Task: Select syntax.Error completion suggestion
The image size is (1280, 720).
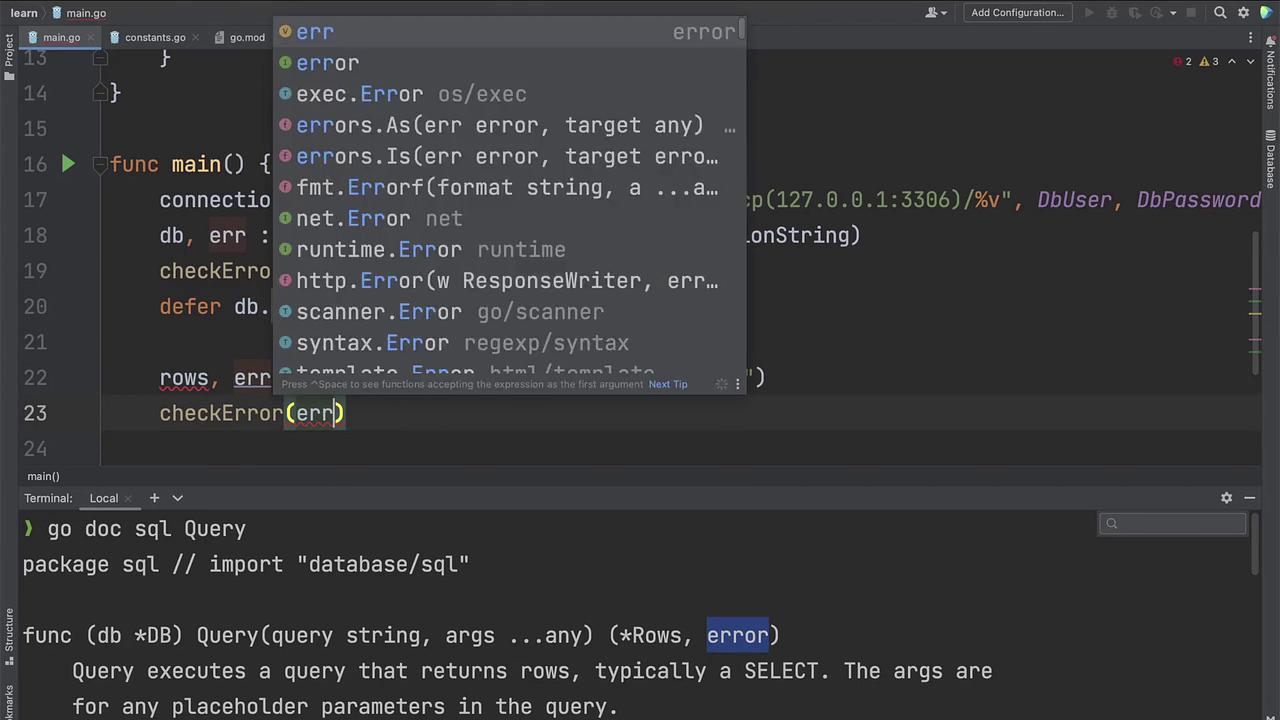Action: 509,343
